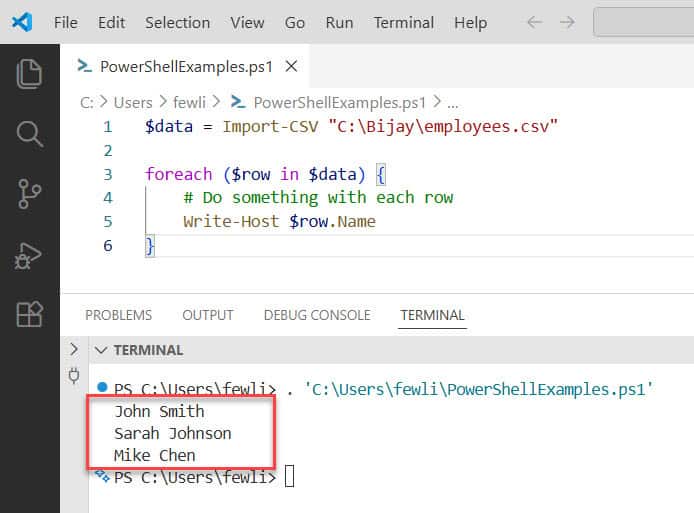Click Mike Chen in terminal output
694x513 pixels.
coord(154,455)
